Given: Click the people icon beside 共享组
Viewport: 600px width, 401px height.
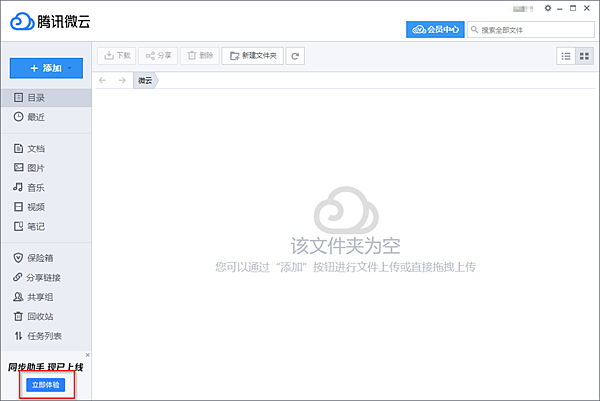Looking at the screenshot, I should coord(18,297).
